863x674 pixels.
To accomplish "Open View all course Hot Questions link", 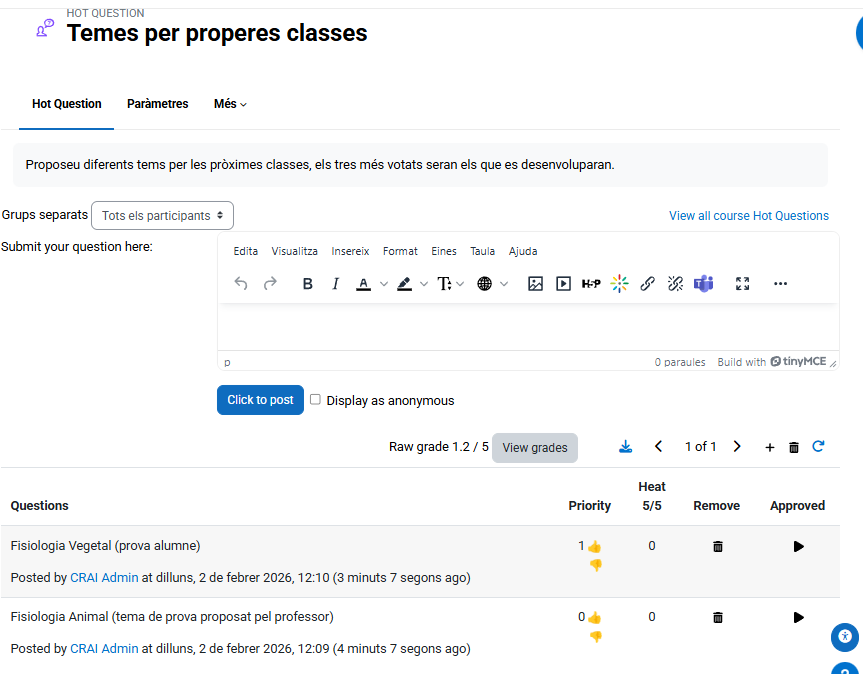I will tap(748, 216).
